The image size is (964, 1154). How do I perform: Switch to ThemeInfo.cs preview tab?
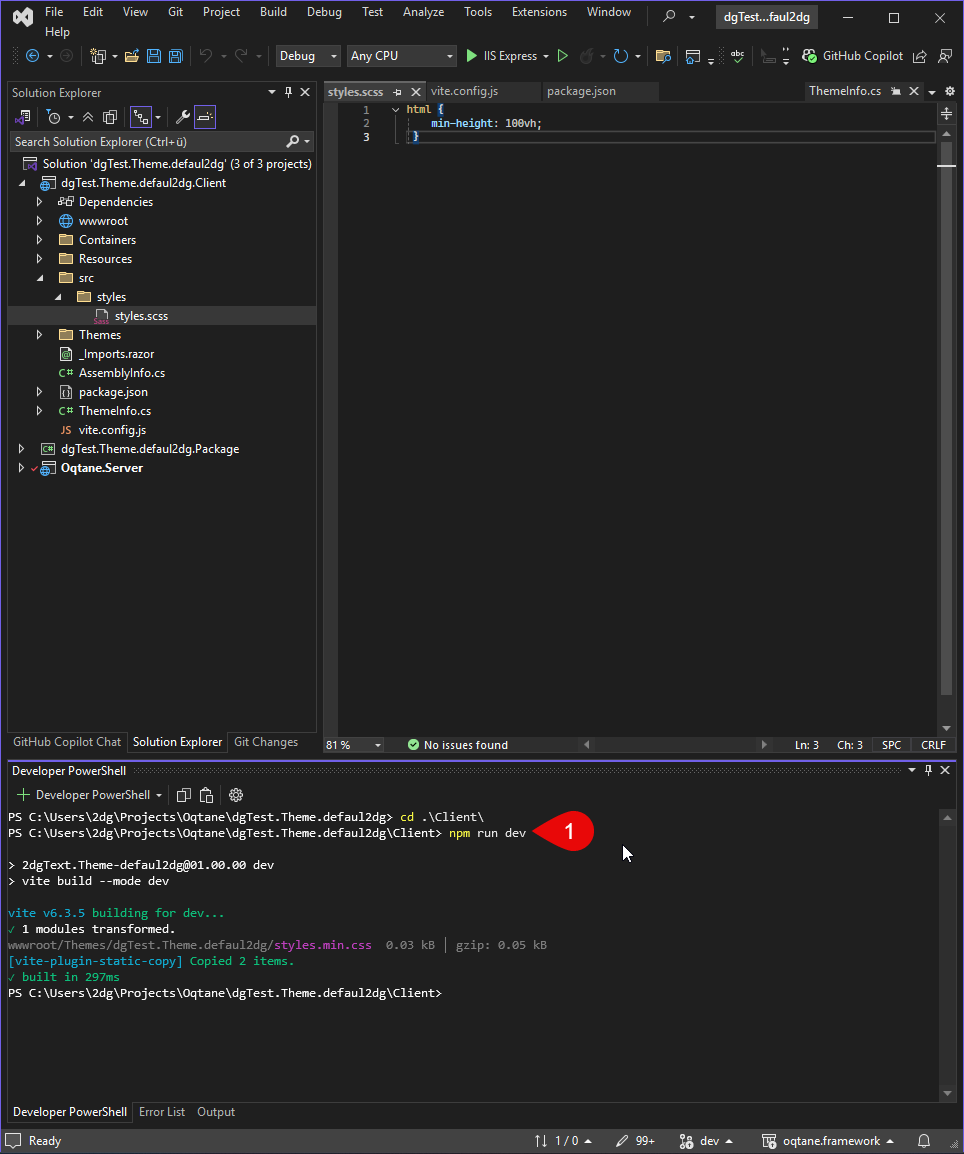click(845, 91)
